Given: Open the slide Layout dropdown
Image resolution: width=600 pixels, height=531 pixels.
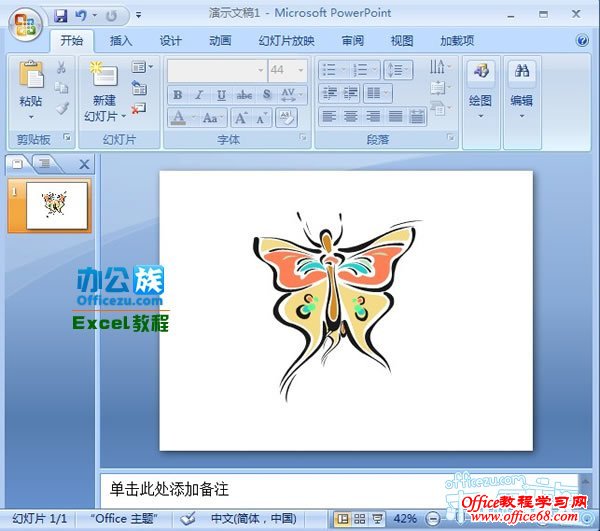Looking at the screenshot, I should point(142,67).
